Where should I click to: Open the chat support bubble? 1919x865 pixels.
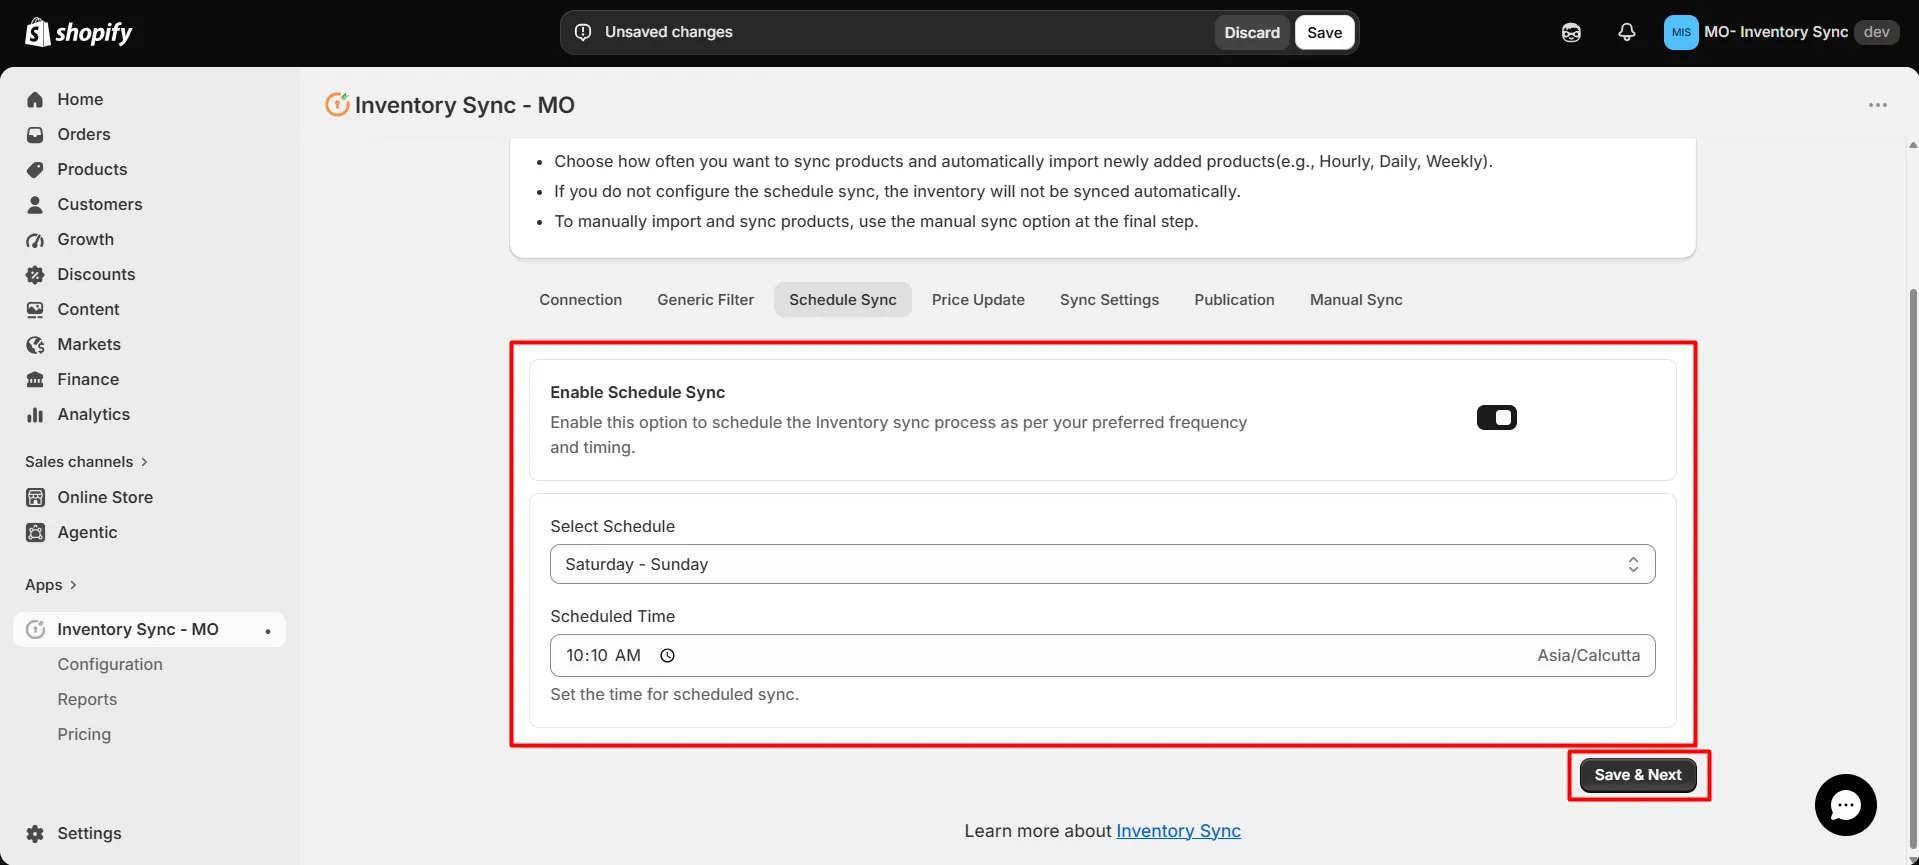tap(1845, 805)
